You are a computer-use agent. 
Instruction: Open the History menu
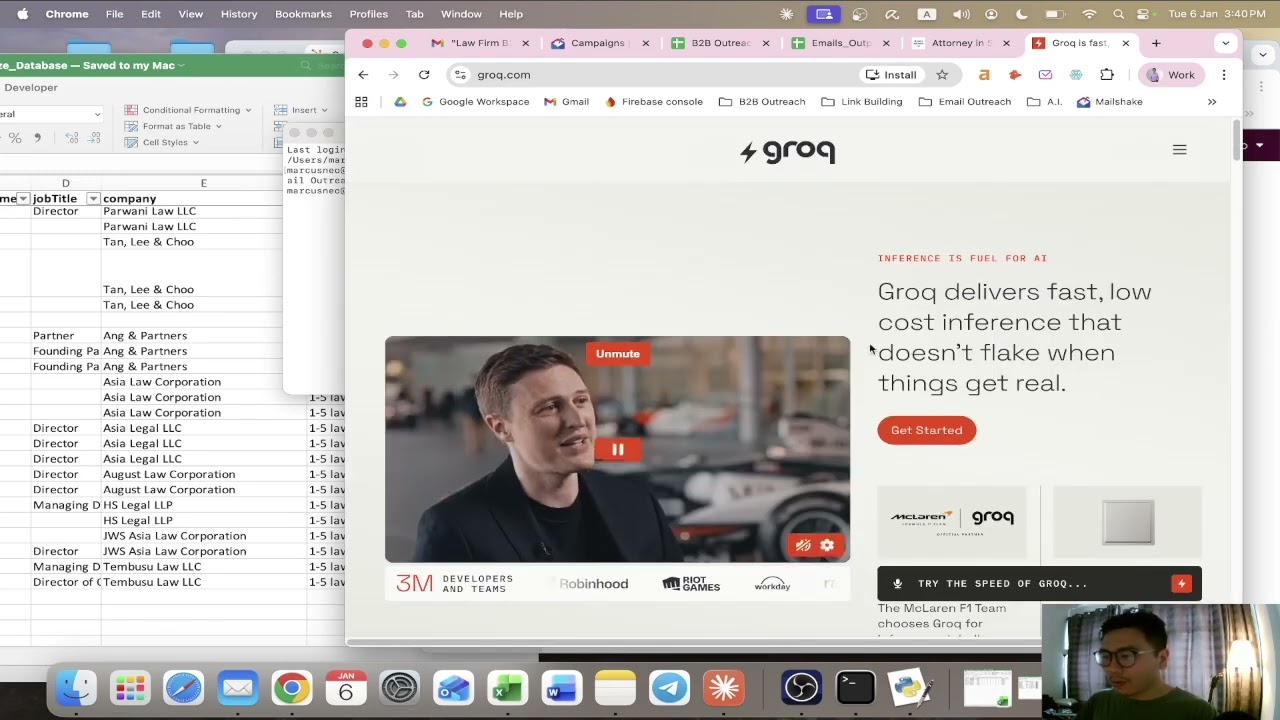pyautogui.click(x=238, y=14)
